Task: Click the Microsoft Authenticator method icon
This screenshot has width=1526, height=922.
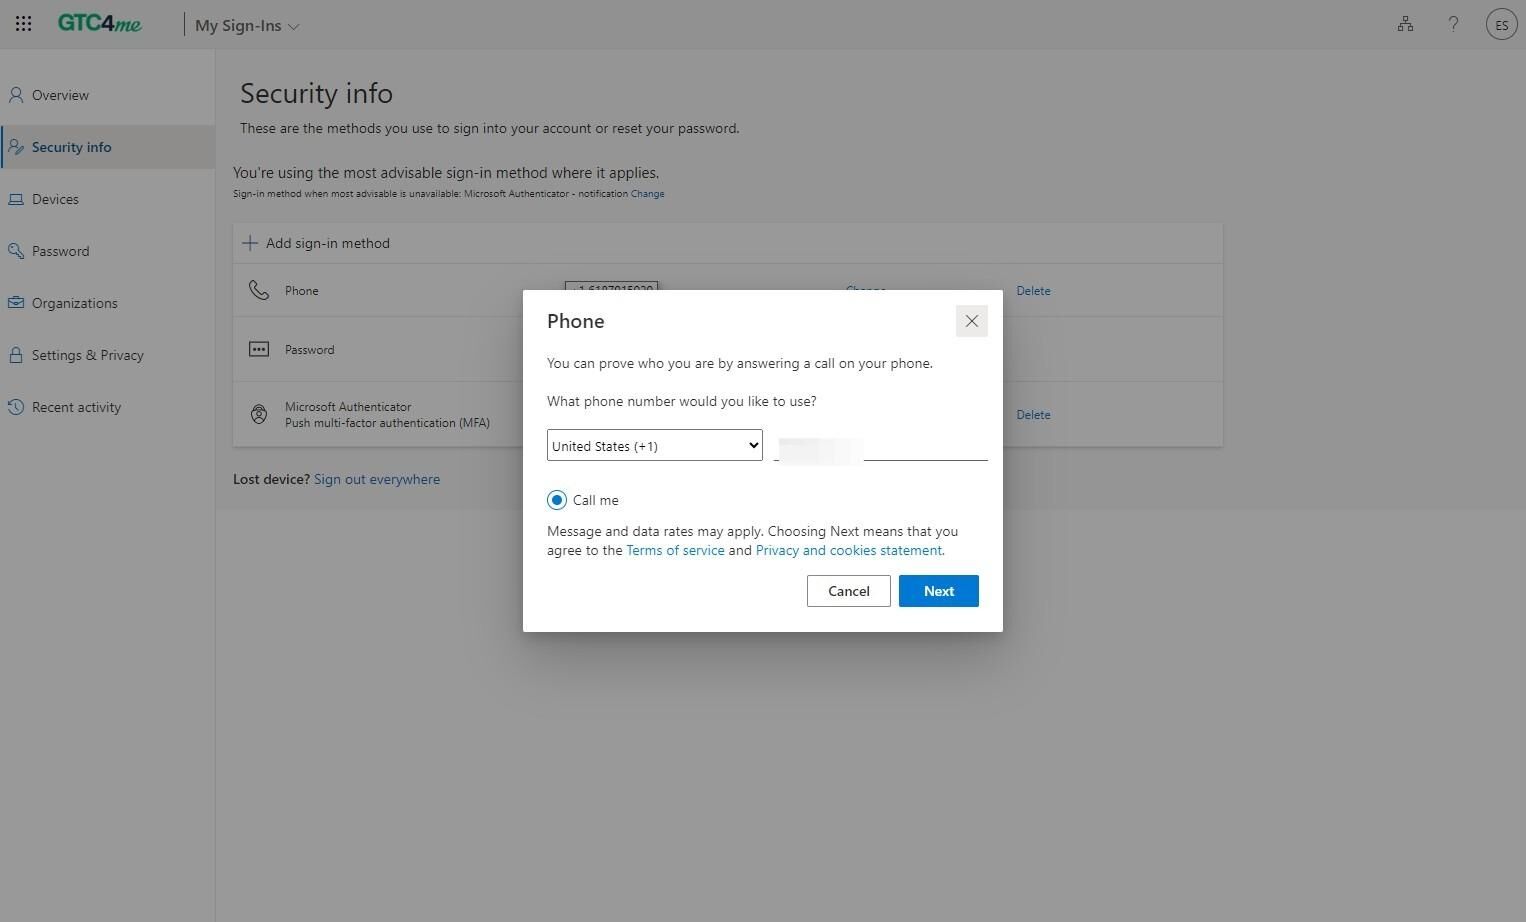Action: [x=259, y=414]
